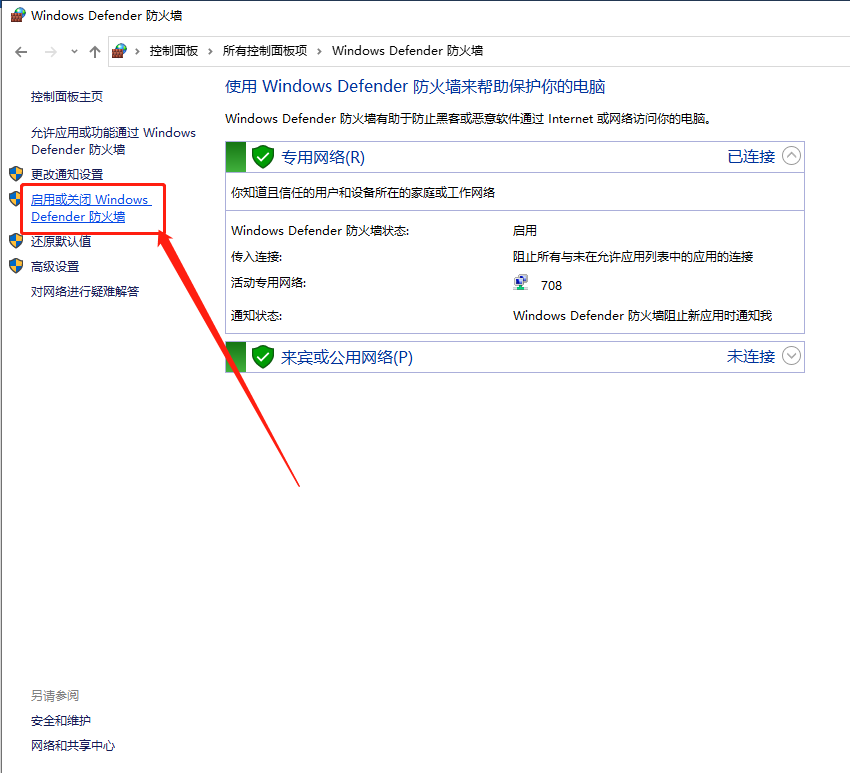This screenshot has height=773, width=850.
Task: Expand the 来宾或公用网络(P) section chevron
Action: pos(791,356)
